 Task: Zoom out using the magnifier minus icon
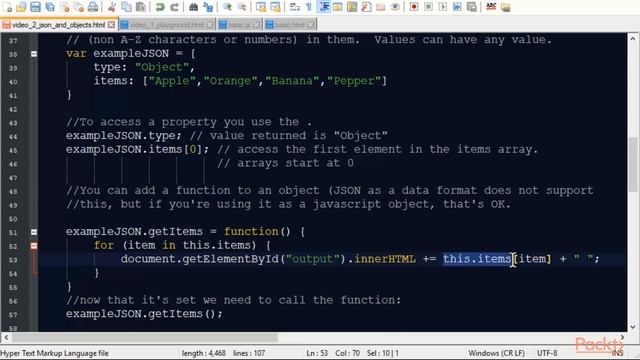click(242, 7)
